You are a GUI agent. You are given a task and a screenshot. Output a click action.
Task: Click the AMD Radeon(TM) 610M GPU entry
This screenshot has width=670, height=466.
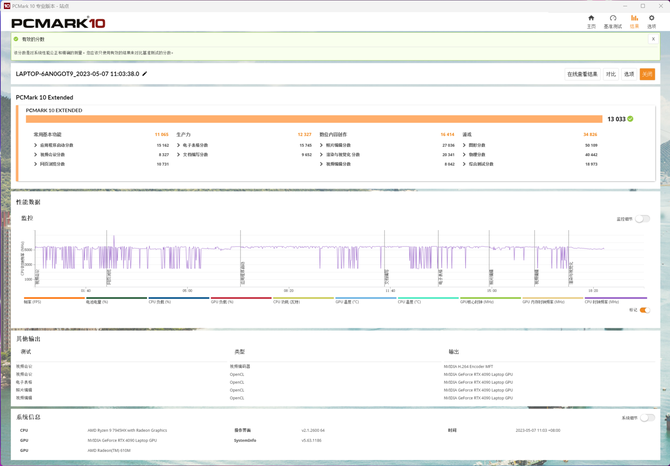(x=109, y=450)
